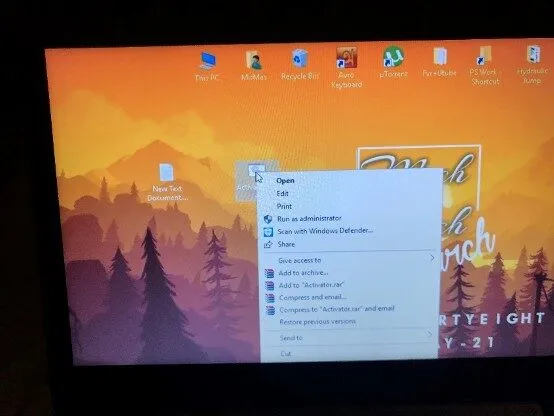Viewport: 554px width, 416px height.
Task: Select the PS Work Shortcut folder
Action: point(485,66)
